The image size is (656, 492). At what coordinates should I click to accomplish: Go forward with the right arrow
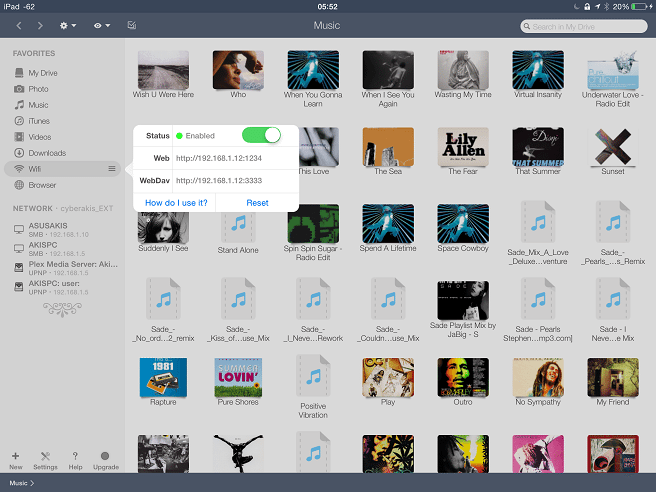point(40,26)
